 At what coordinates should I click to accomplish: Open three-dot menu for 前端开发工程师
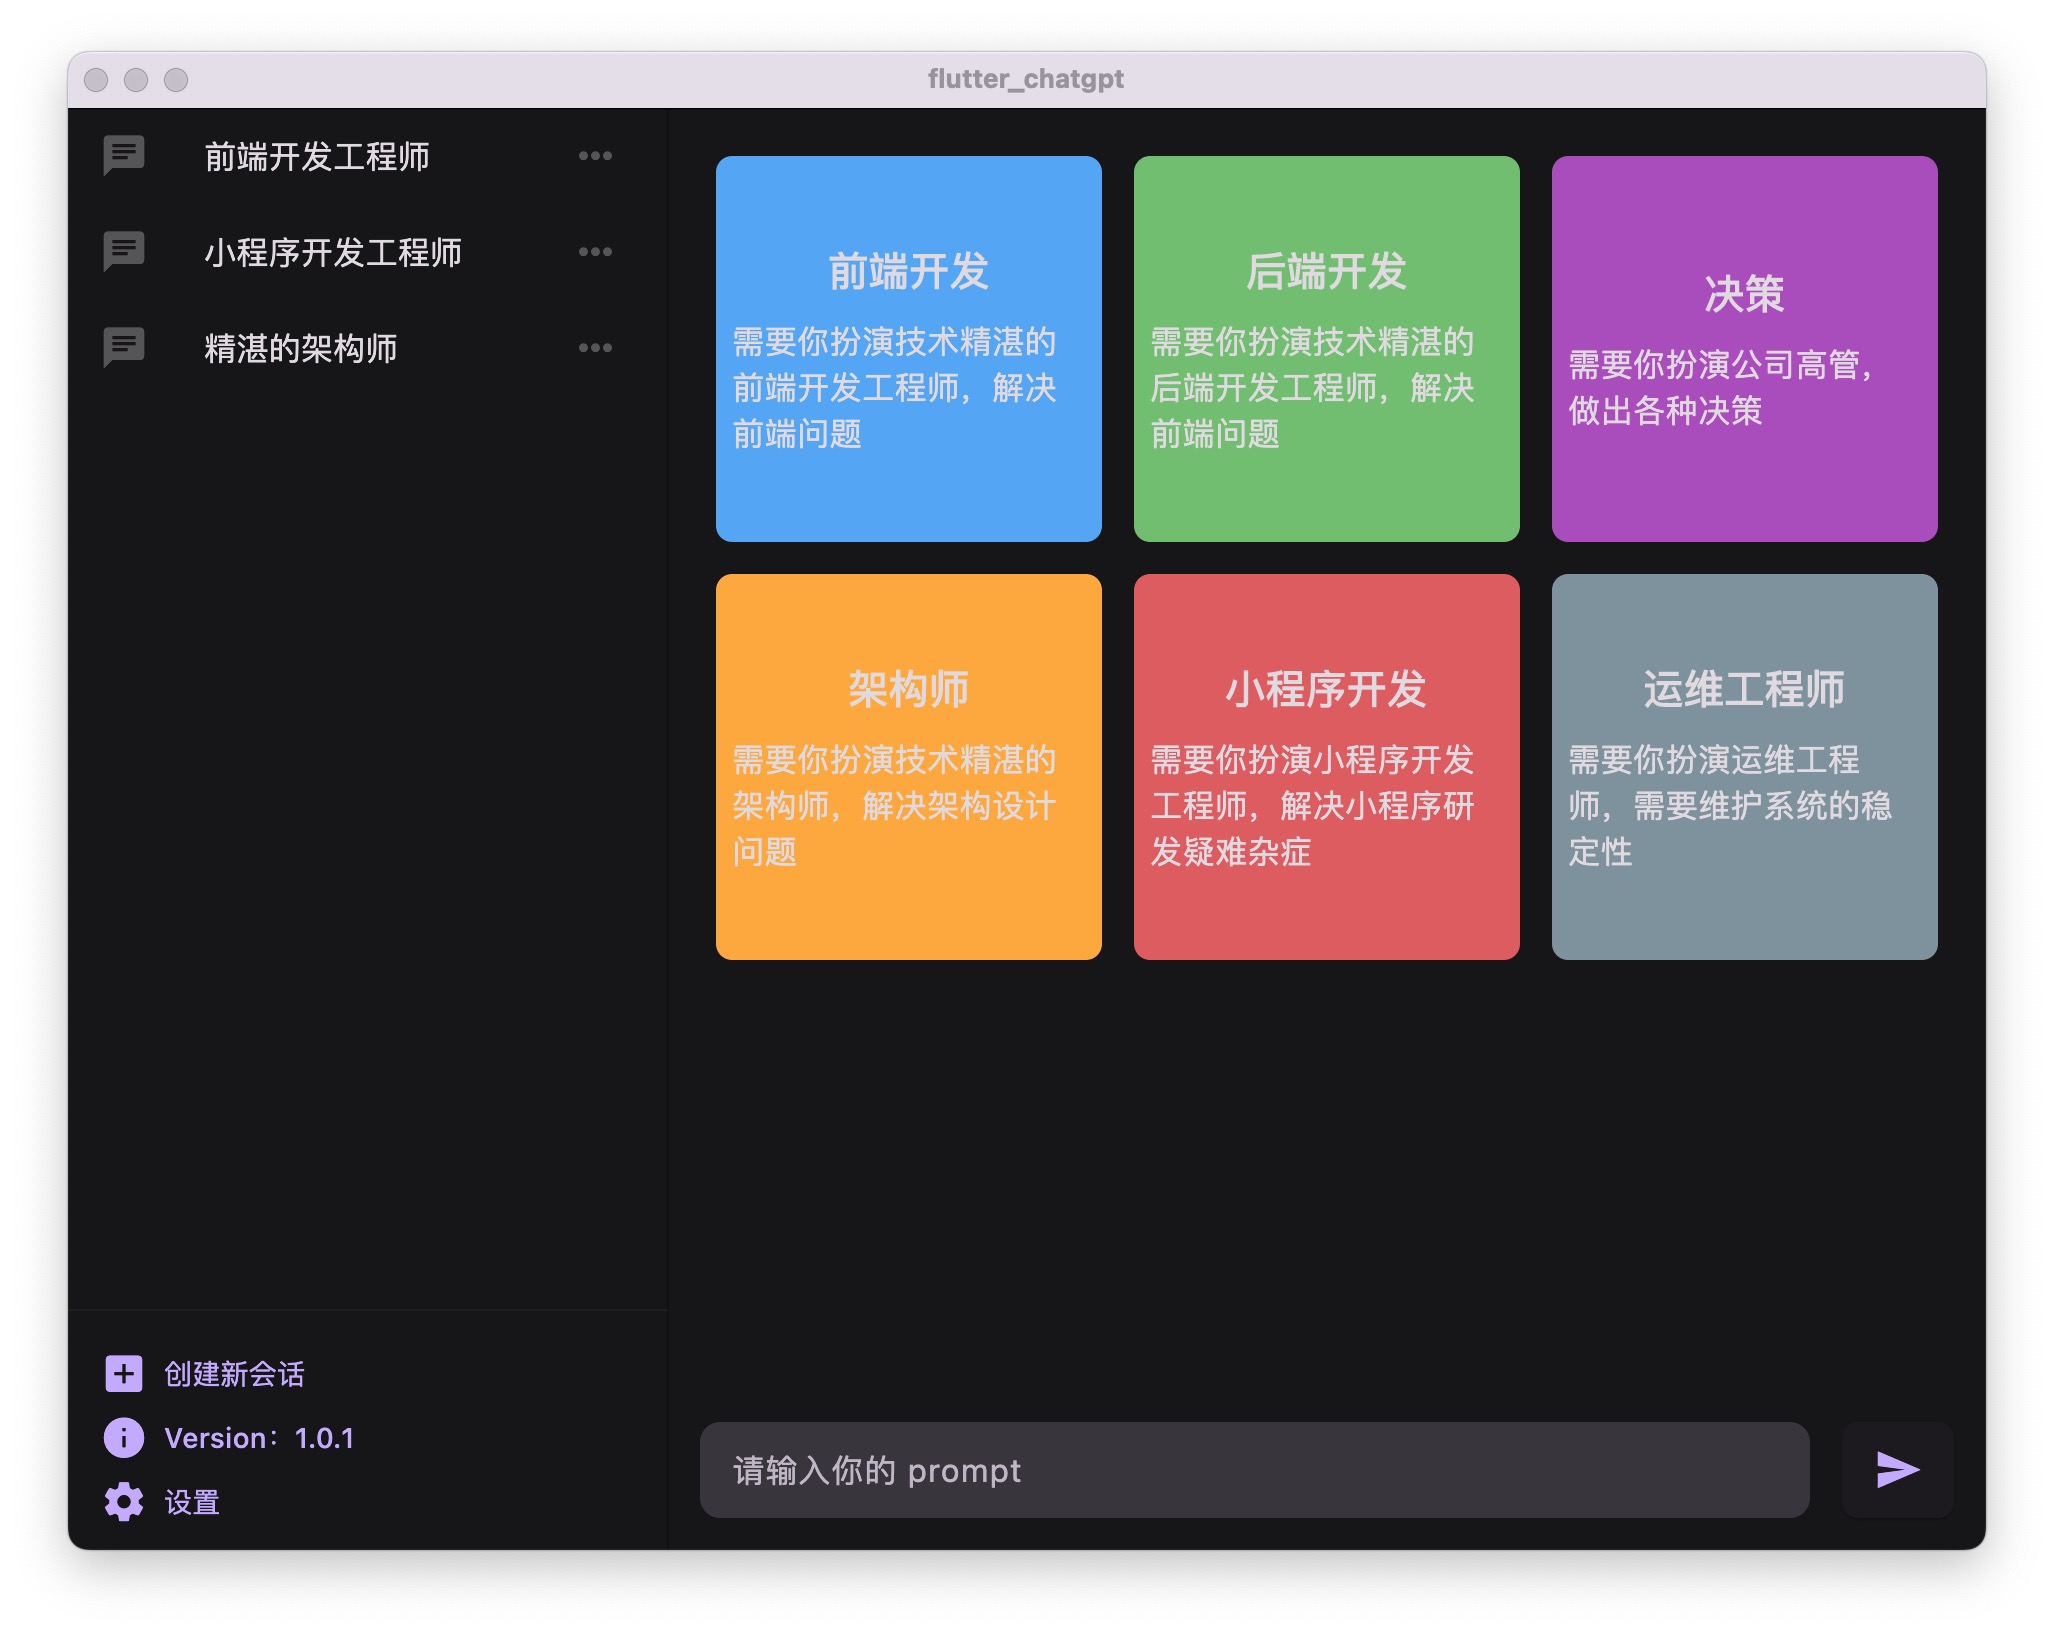(595, 155)
